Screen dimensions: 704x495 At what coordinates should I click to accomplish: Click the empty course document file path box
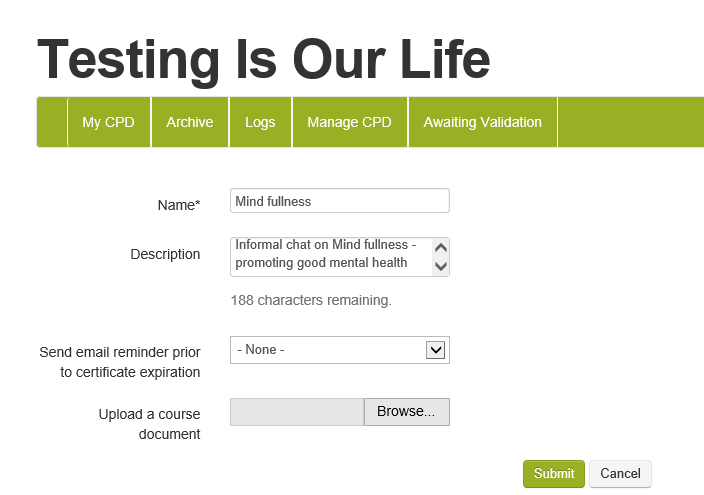pos(297,412)
